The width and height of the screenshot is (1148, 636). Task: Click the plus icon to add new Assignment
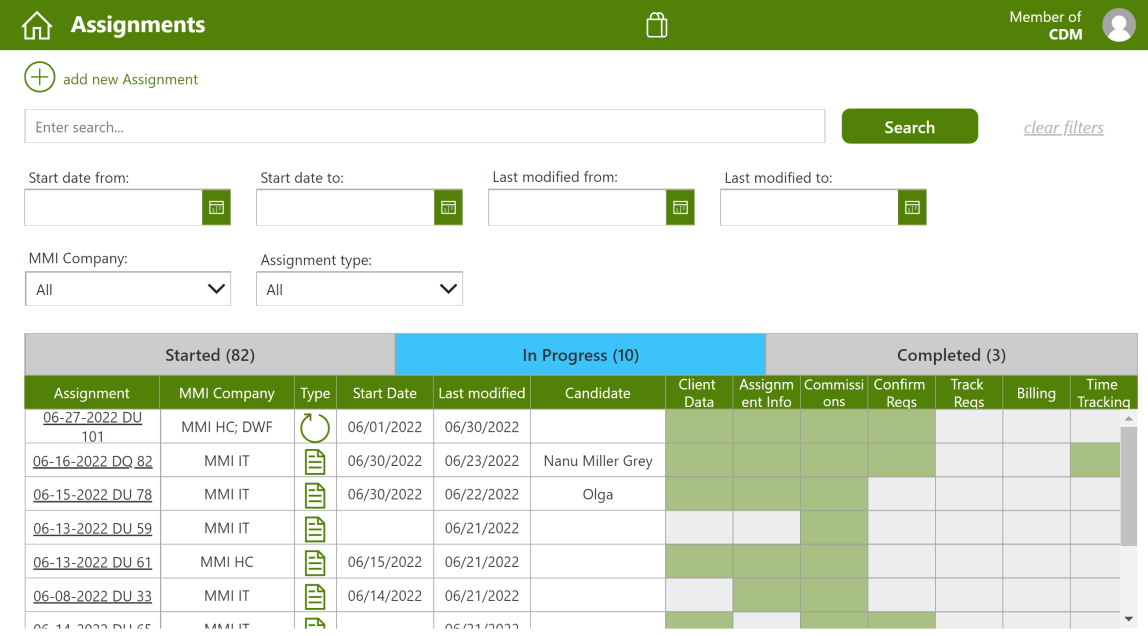[x=39, y=77]
